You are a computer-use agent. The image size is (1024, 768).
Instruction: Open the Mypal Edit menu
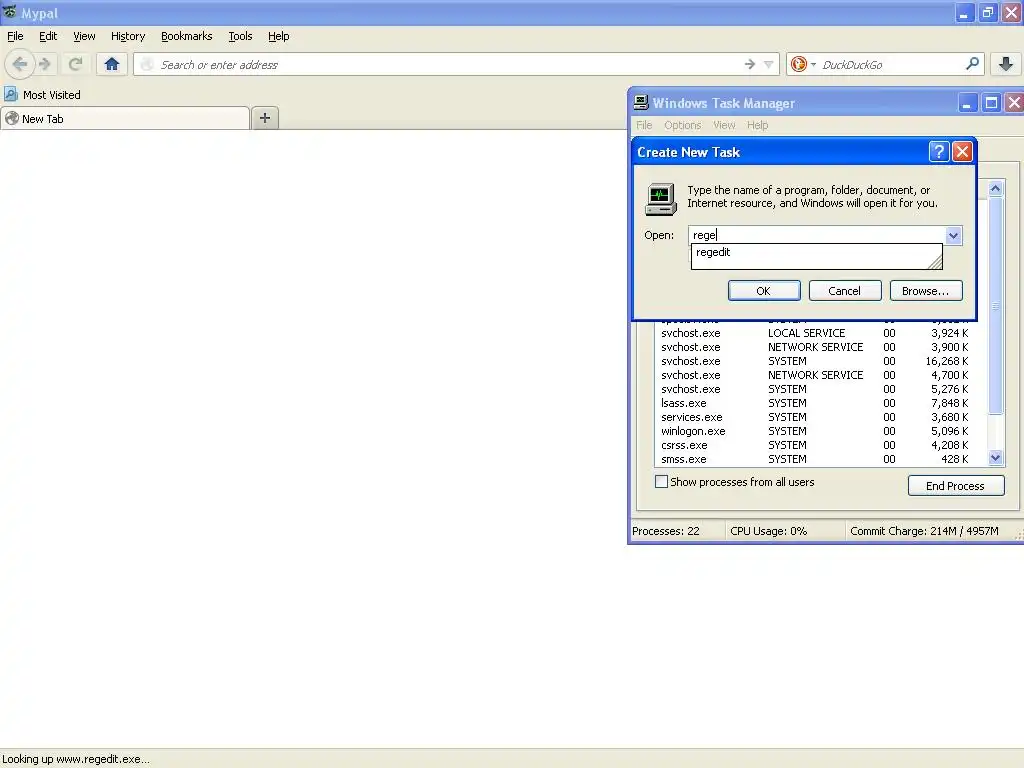coord(48,36)
